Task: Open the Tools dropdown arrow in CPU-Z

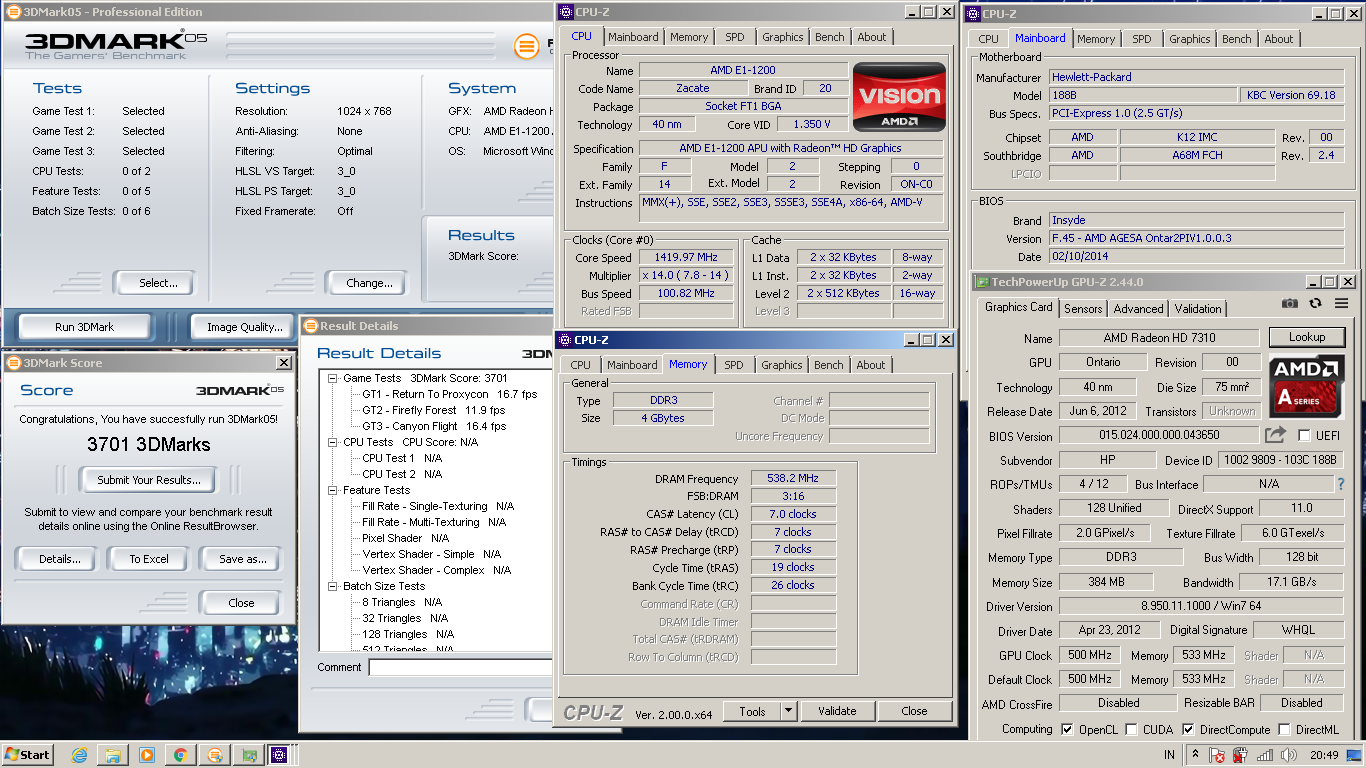Action: 787,711
